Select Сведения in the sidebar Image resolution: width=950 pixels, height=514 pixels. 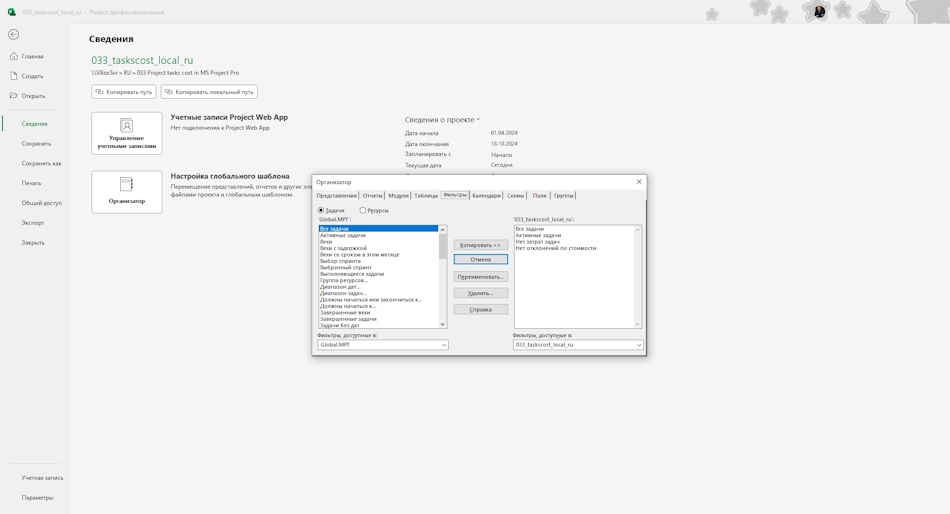[35, 124]
